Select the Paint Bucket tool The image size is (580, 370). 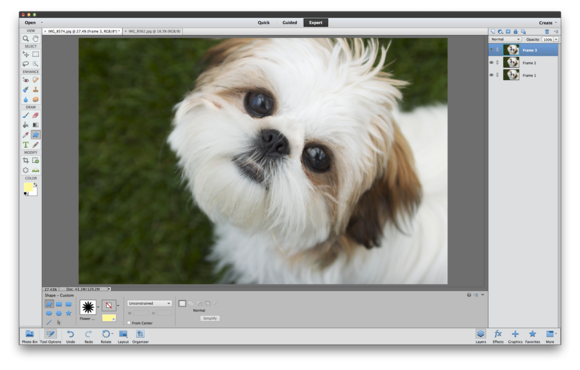[x=26, y=125]
